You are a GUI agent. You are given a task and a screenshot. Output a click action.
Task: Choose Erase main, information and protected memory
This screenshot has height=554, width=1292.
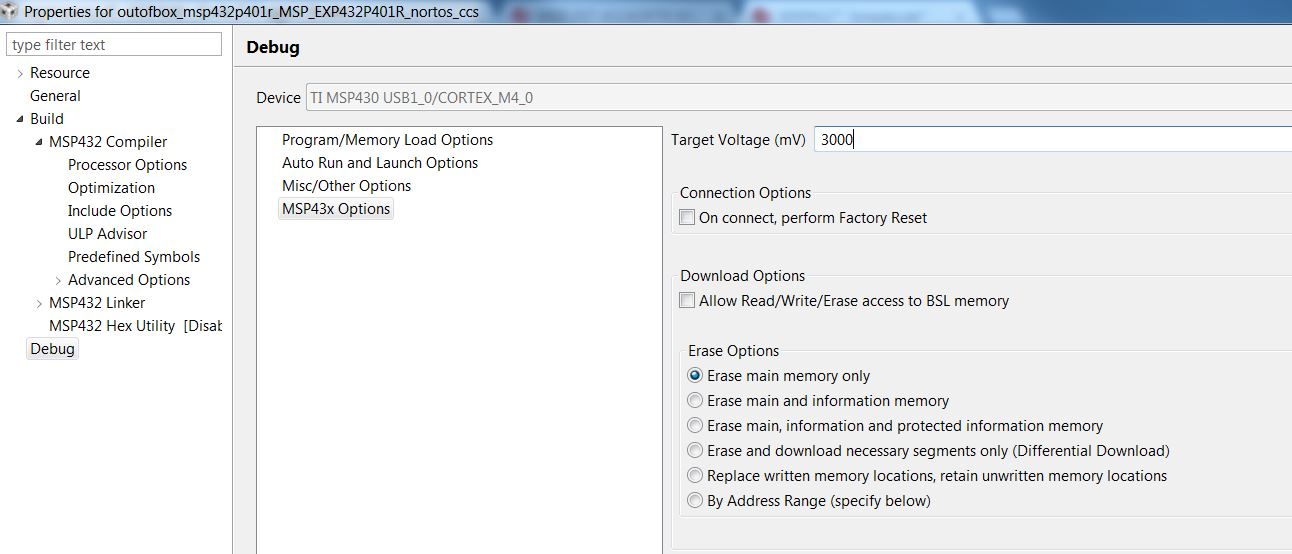pyautogui.click(x=695, y=426)
